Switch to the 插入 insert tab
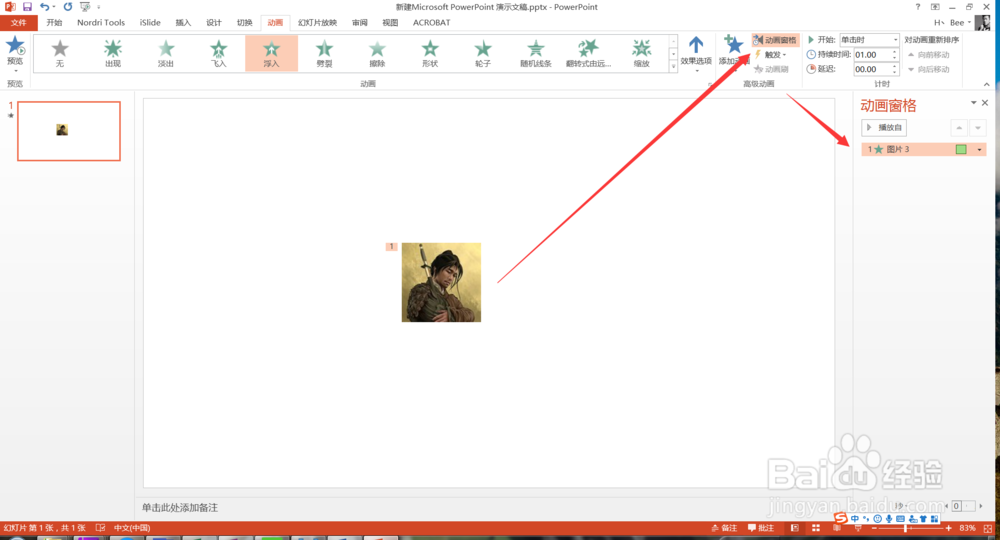Viewport: 1000px width, 540px height. click(183, 23)
